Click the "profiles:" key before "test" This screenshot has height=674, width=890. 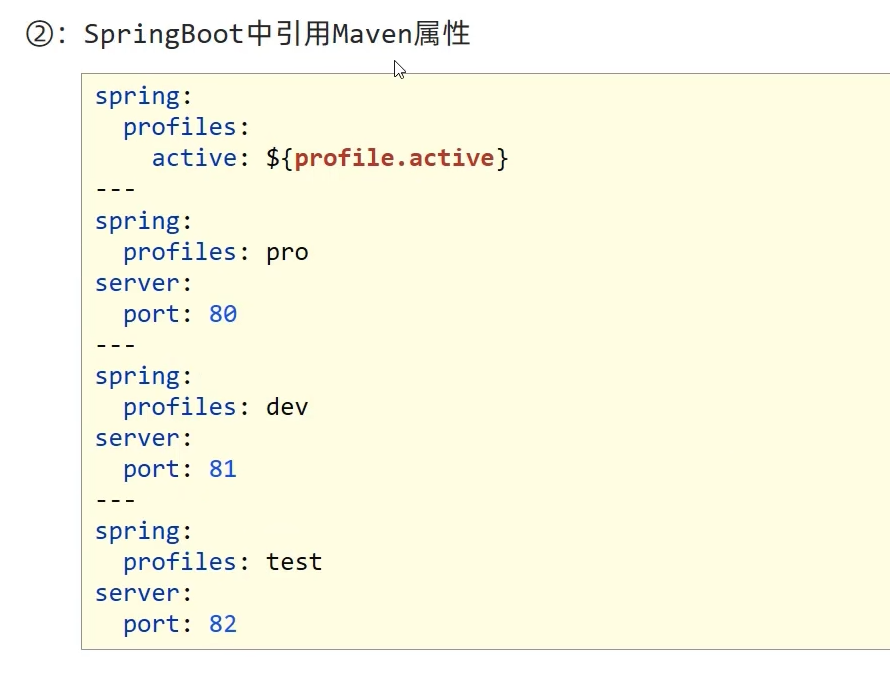(x=180, y=562)
